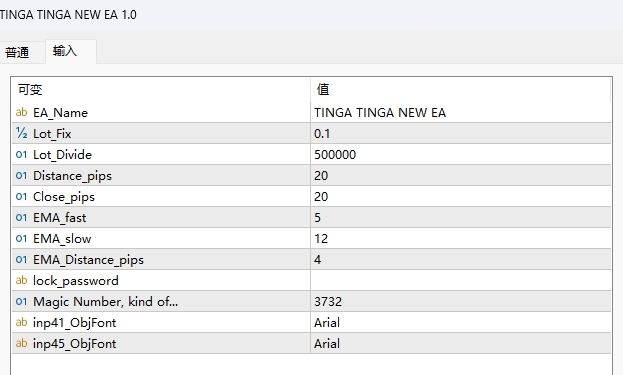623x375 pixels.
Task: Click the empty lock_password value field
Action: click(460, 280)
